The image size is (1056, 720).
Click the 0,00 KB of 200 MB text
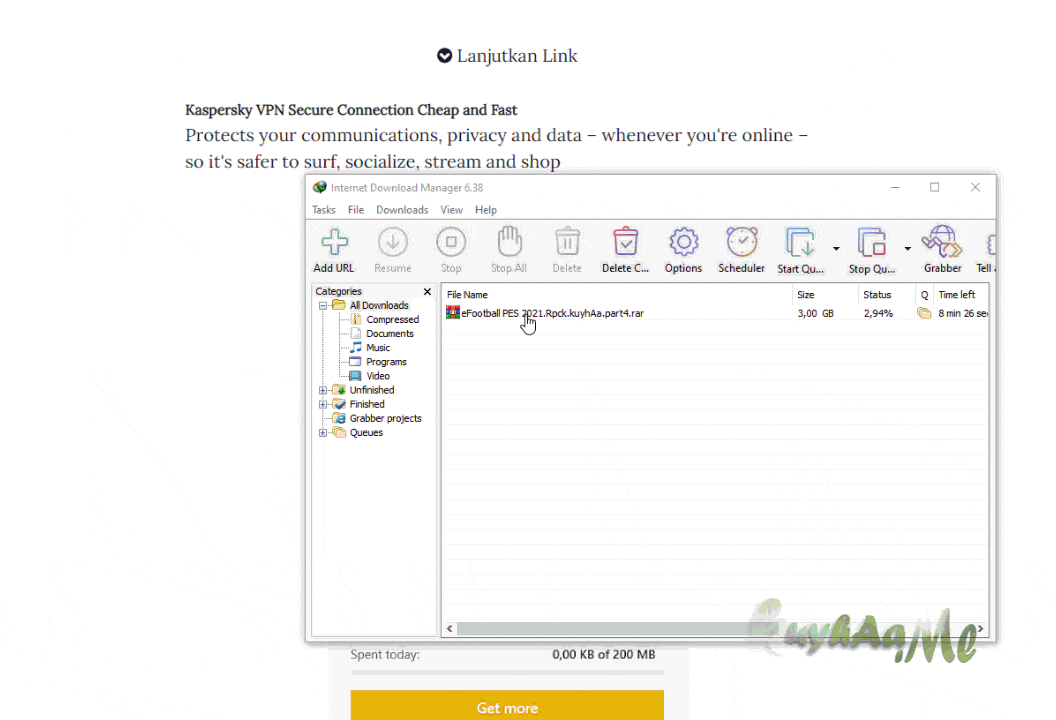pos(603,655)
